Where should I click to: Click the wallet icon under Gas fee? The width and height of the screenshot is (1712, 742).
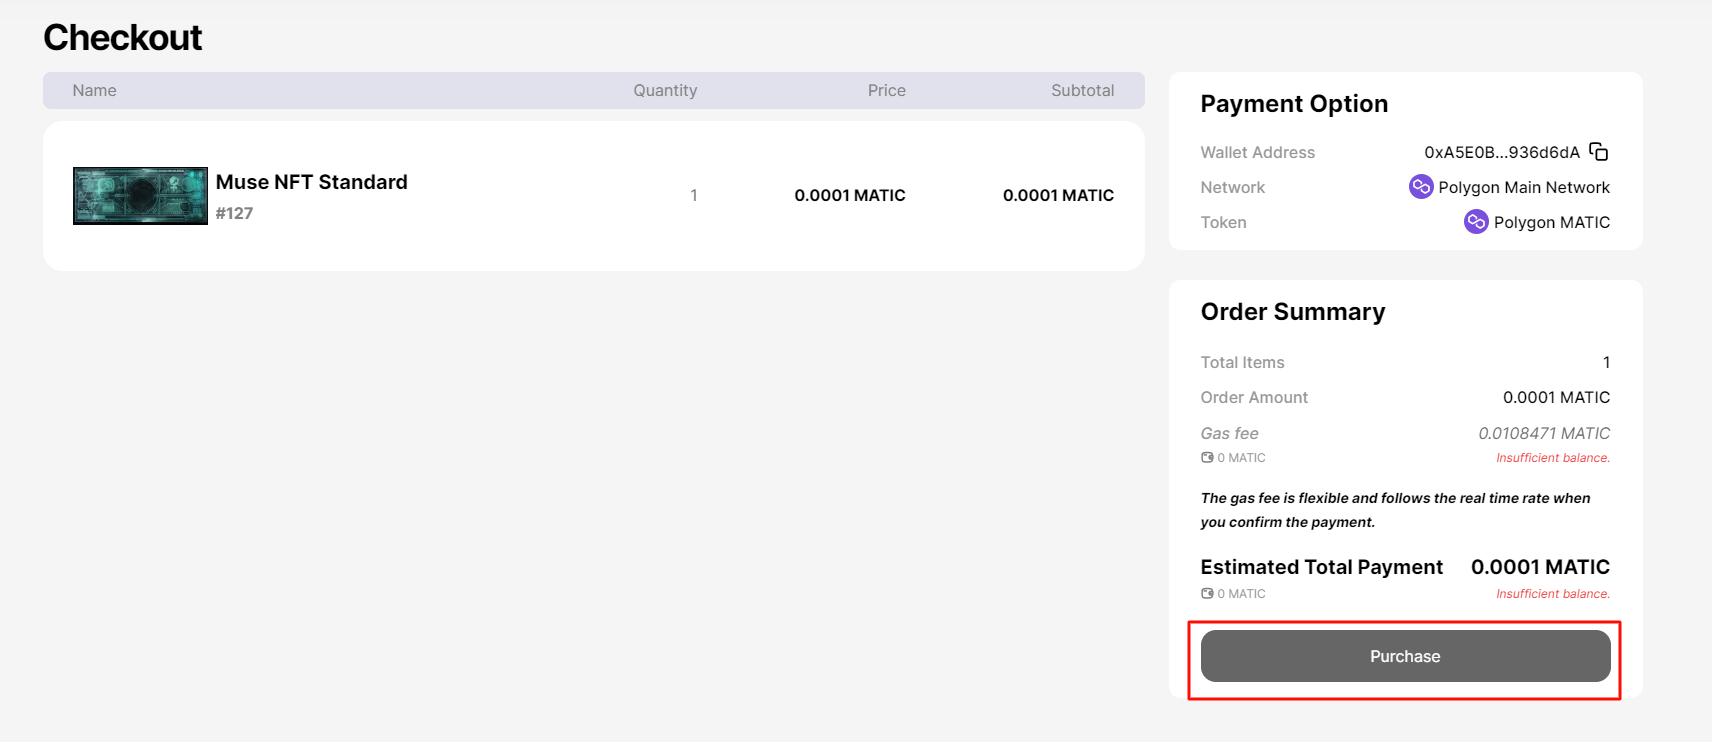[x=1207, y=458]
